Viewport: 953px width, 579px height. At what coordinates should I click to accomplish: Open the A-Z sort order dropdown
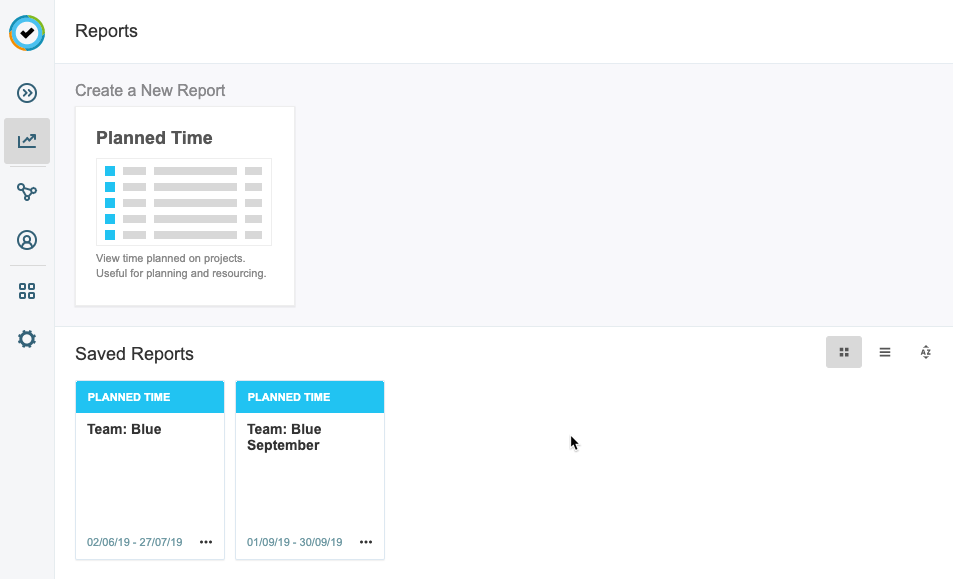(x=926, y=352)
